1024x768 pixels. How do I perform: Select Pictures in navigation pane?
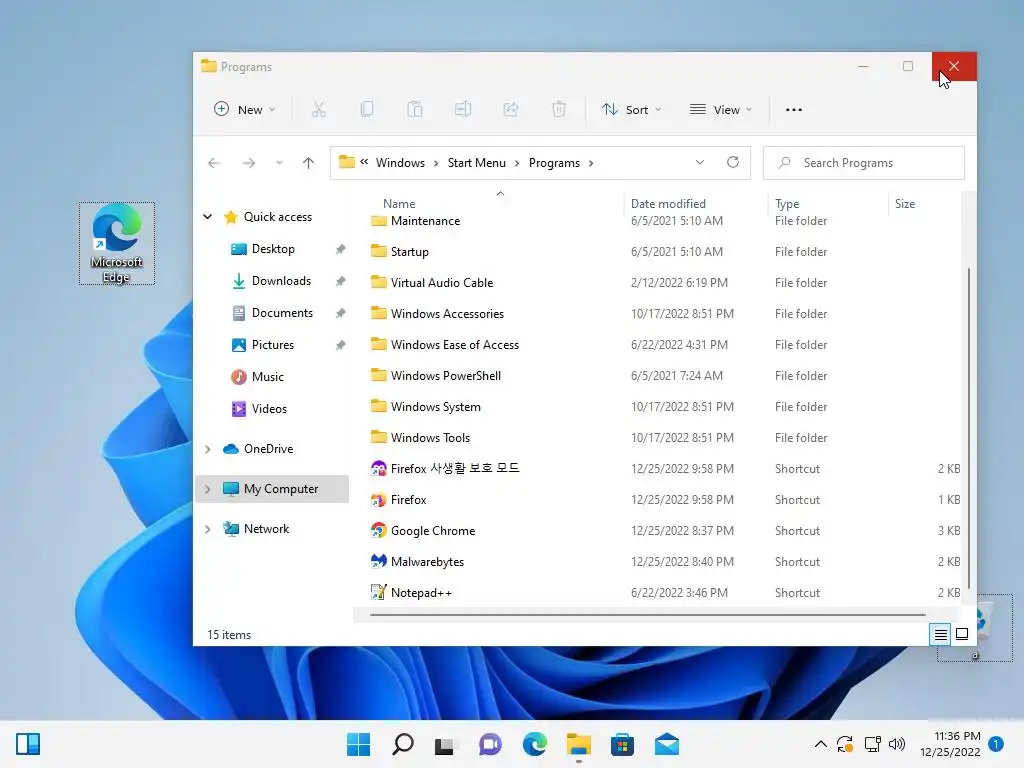273,345
